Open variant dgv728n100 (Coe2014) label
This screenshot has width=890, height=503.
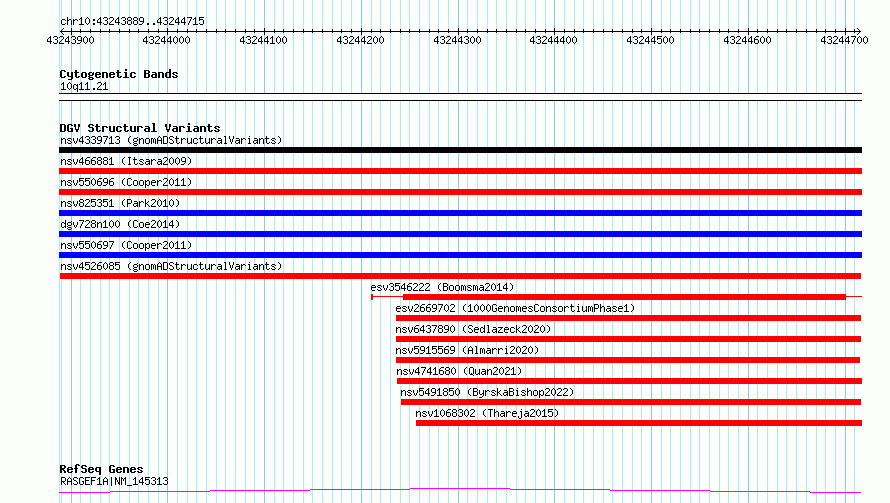[x=120, y=224]
